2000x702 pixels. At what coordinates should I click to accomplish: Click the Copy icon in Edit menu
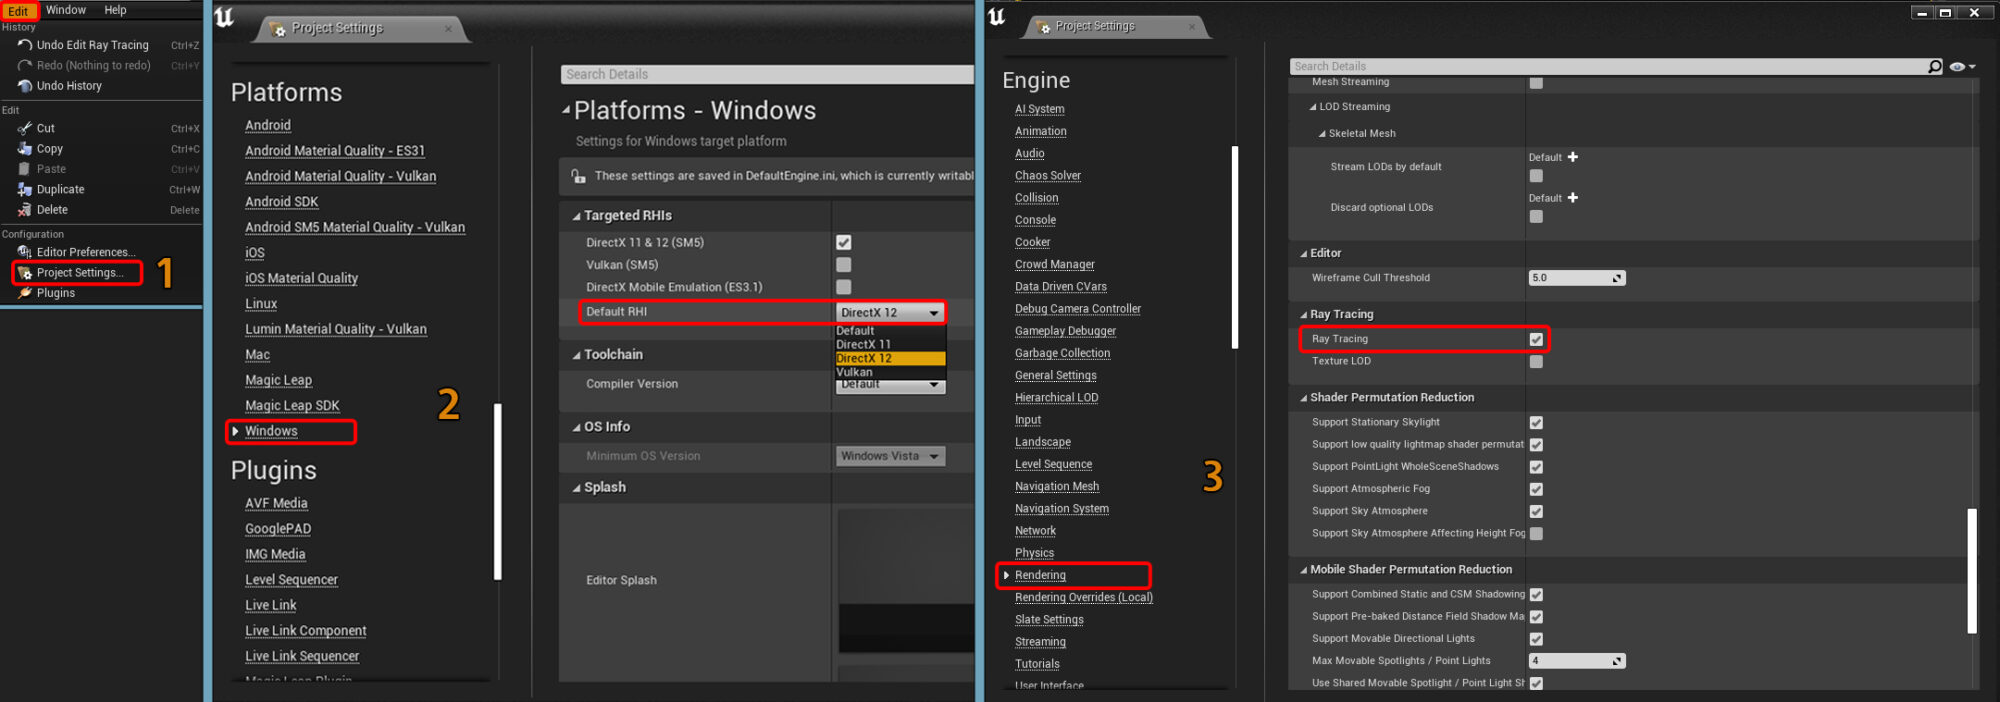pyautogui.click(x=25, y=149)
